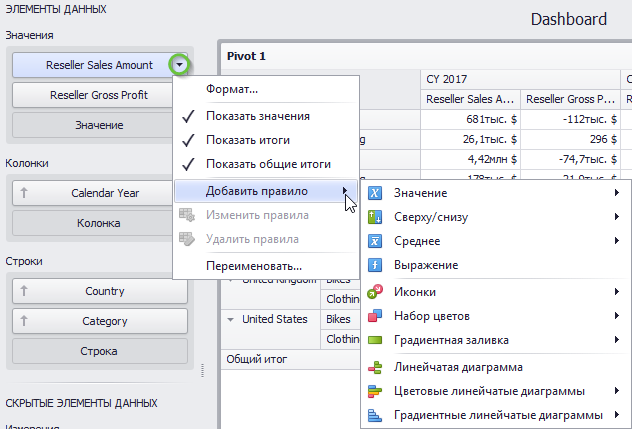632x429 pixels.
Task: Click the Выражение function icon
Action: pyautogui.click(x=374, y=265)
